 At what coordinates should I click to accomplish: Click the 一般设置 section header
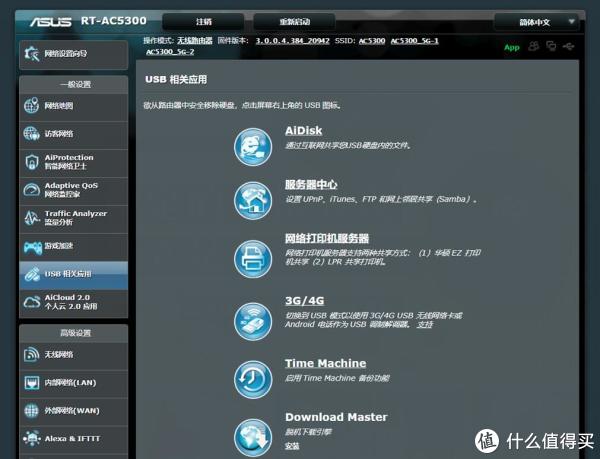[x=73, y=85]
